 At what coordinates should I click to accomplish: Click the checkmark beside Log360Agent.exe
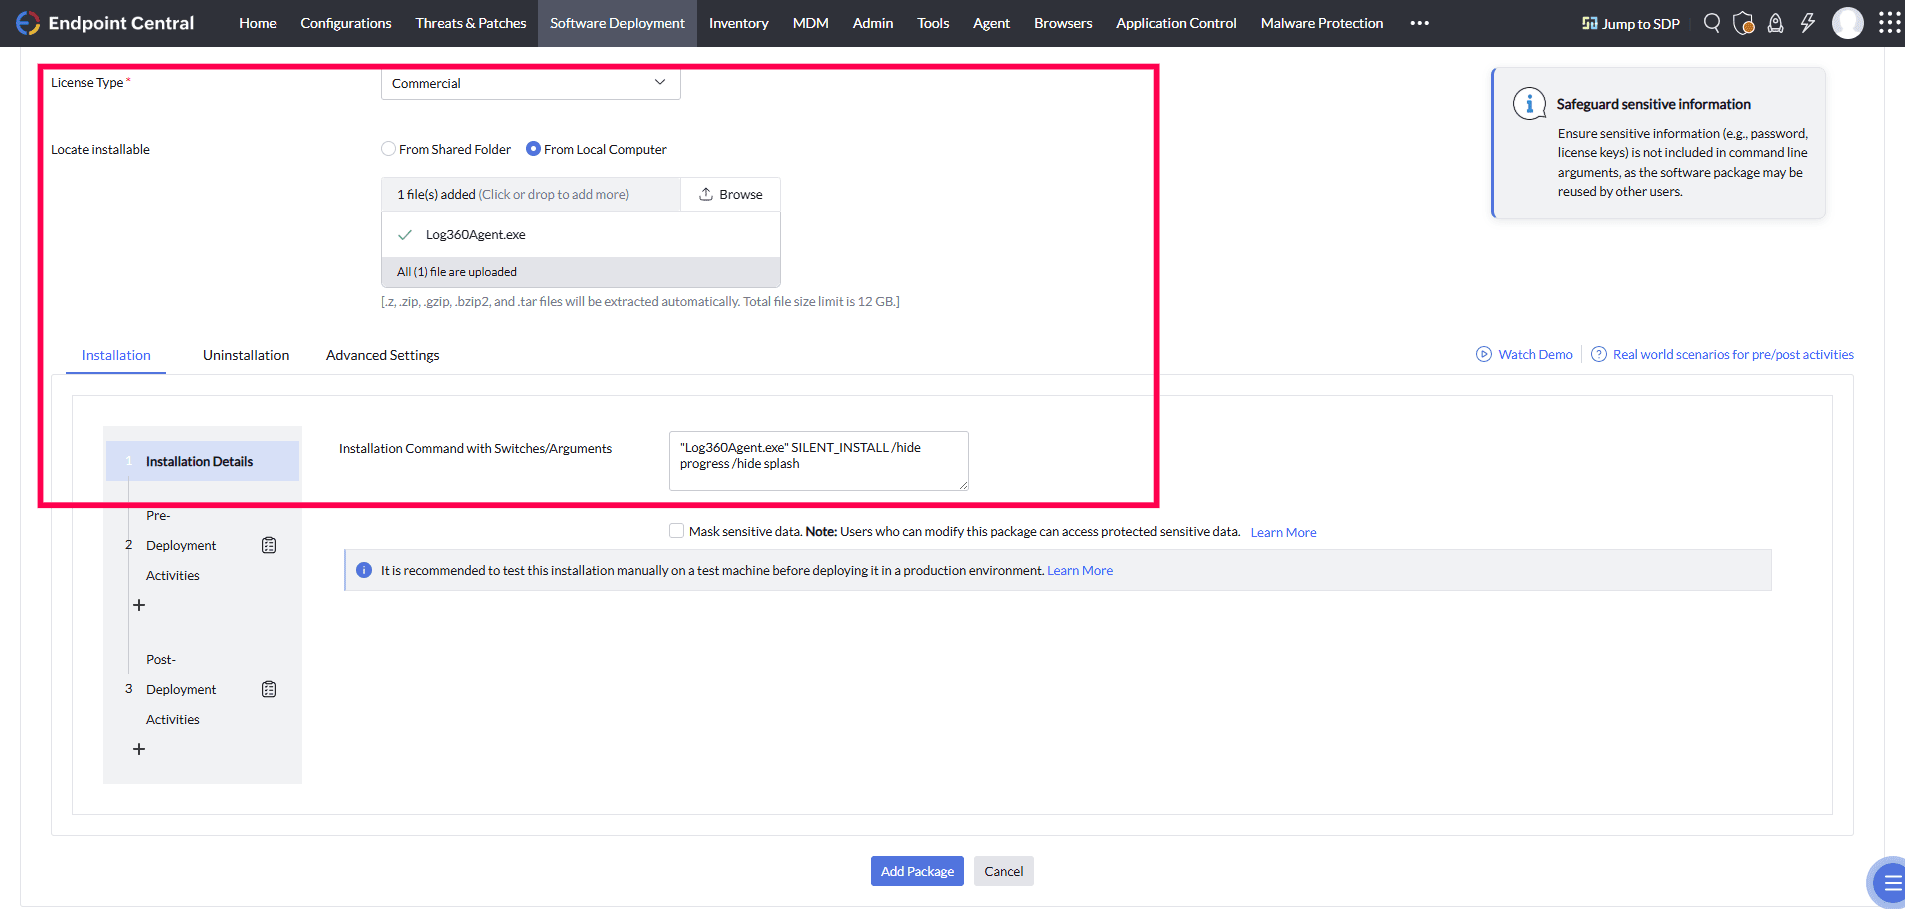click(x=405, y=235)
